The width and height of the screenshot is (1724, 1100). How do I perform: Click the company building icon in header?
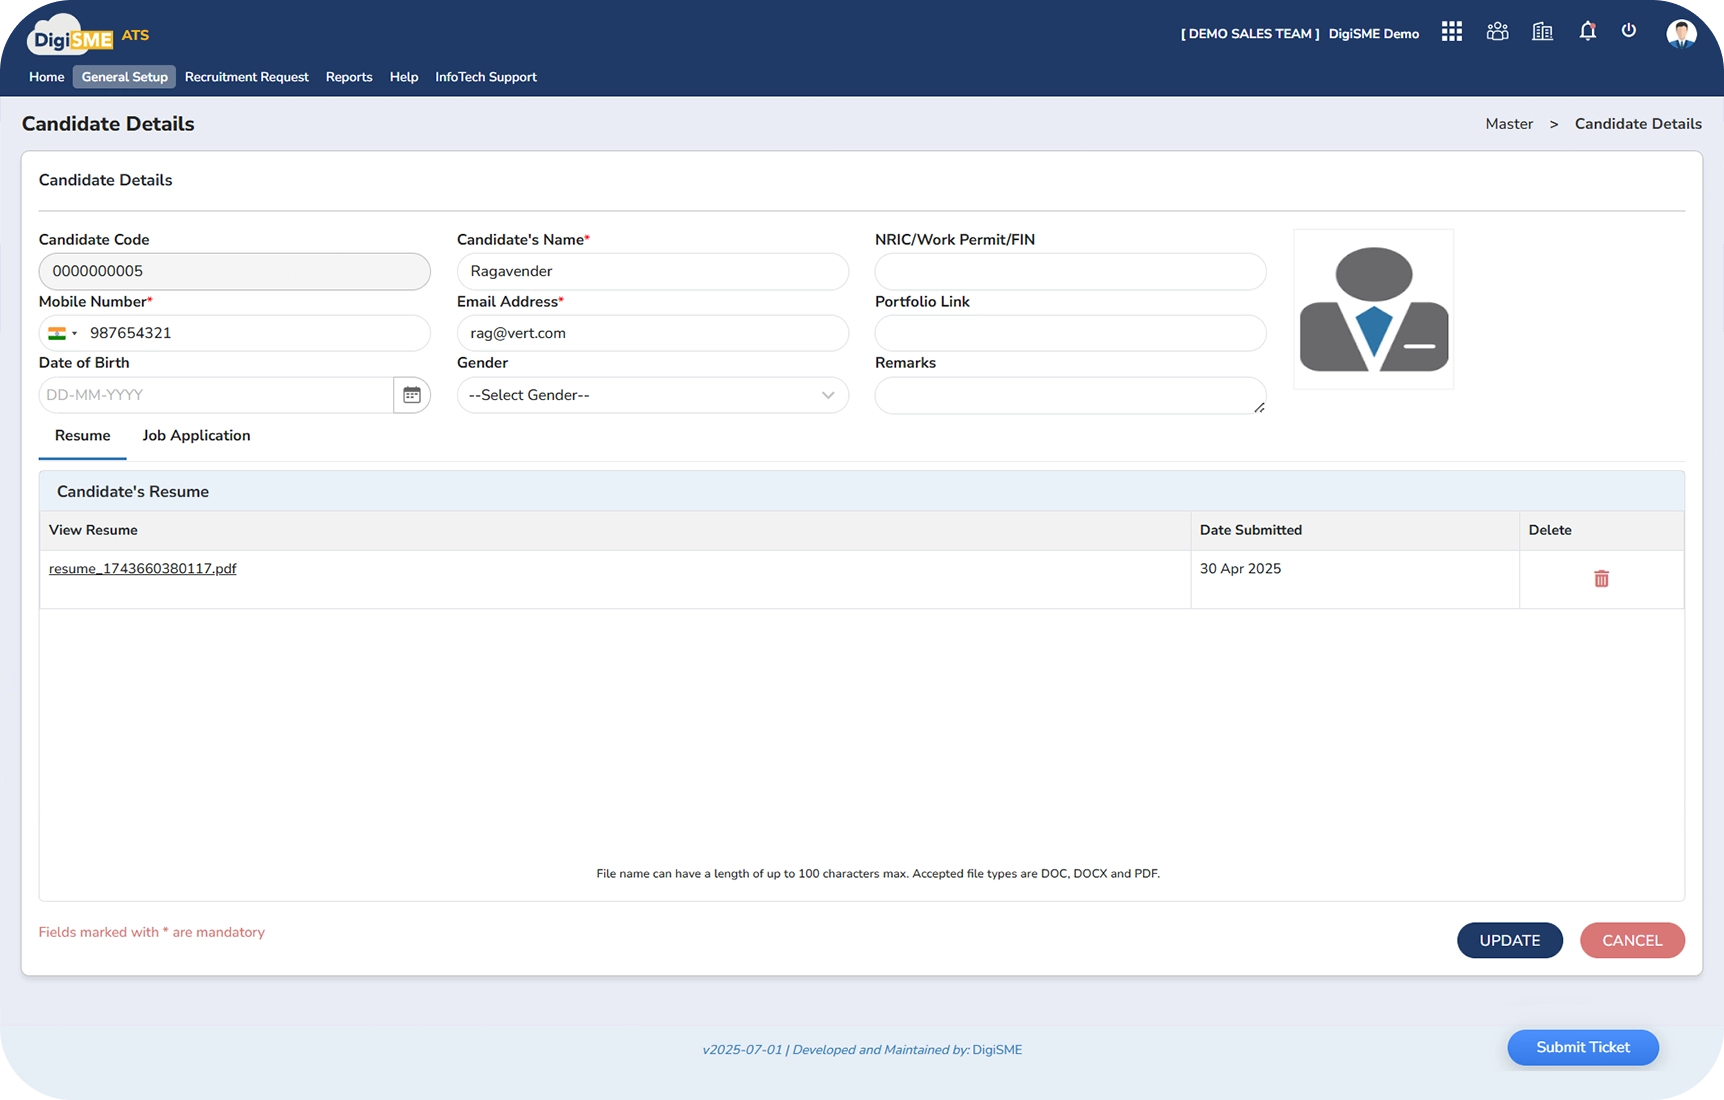click(x=1542, y=32)
